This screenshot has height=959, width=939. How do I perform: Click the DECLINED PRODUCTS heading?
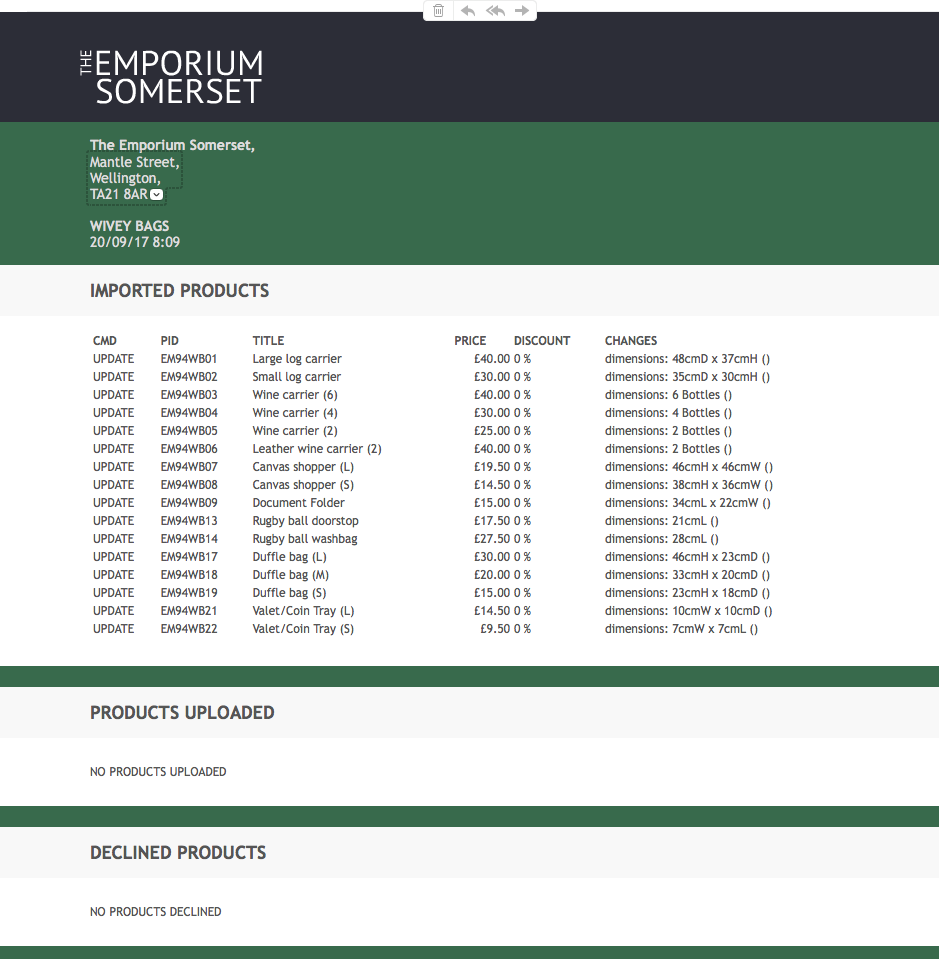[x=177, y=853]
